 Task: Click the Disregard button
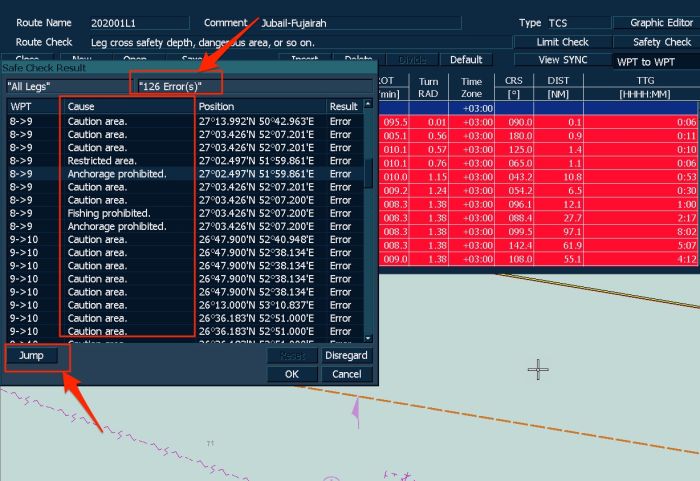pos(346,355)
